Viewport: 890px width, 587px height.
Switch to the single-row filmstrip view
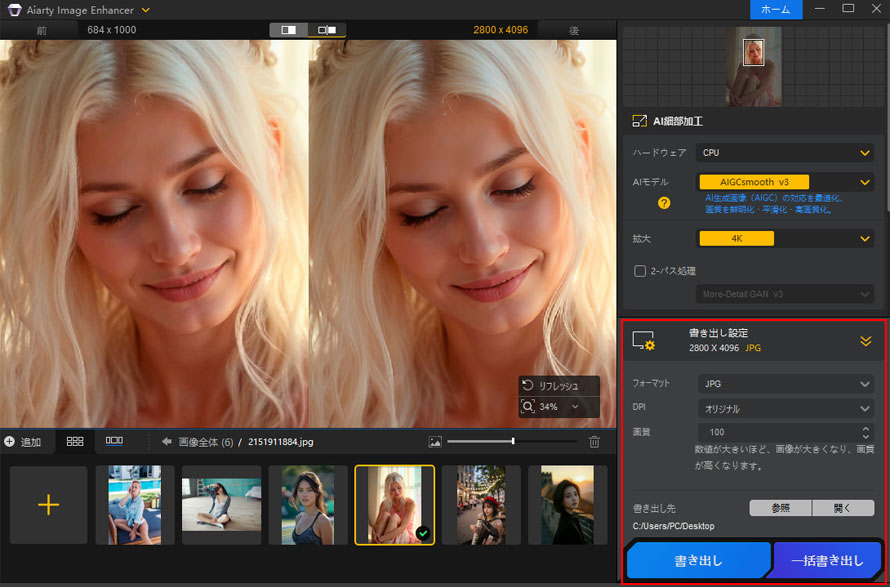point(114,441)
